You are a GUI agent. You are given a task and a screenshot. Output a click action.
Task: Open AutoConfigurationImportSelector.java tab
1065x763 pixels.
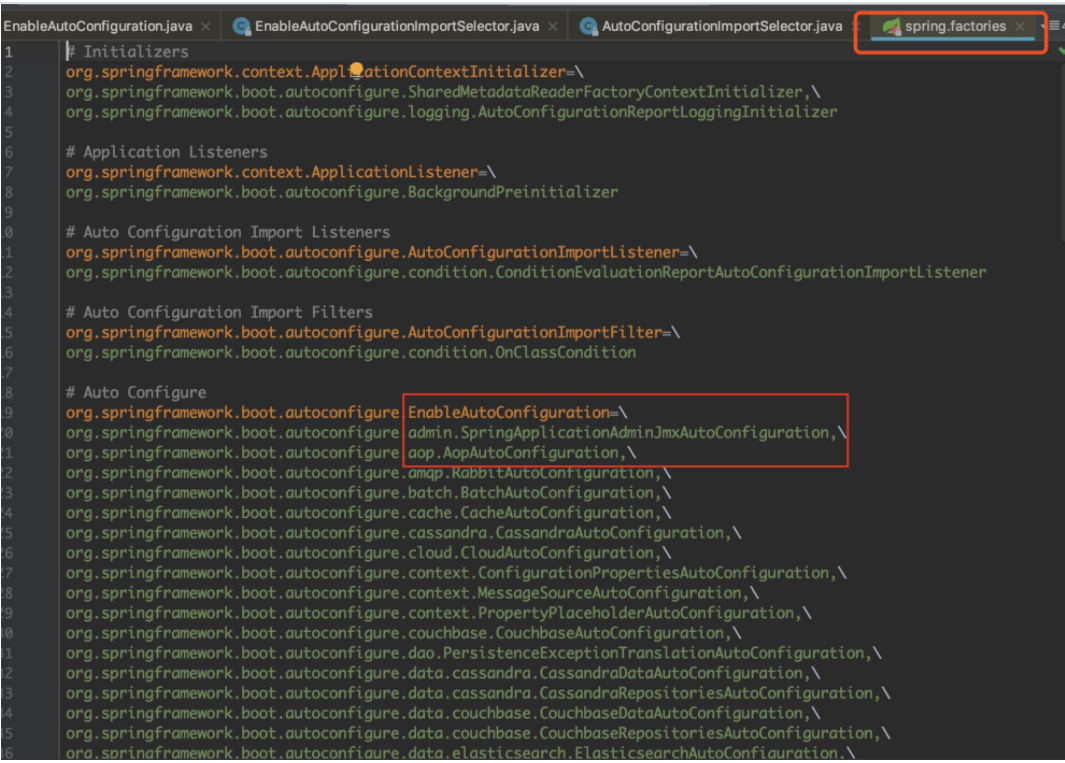click(x=721, y=26)
